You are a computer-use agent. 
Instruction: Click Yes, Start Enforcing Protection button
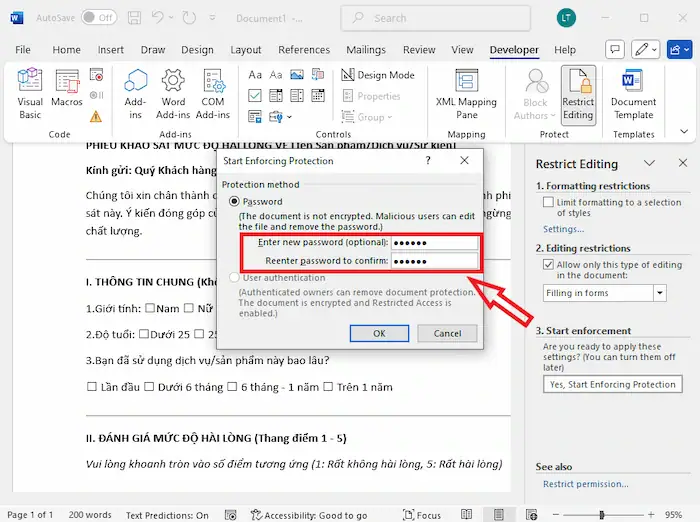tap(613, 384)
